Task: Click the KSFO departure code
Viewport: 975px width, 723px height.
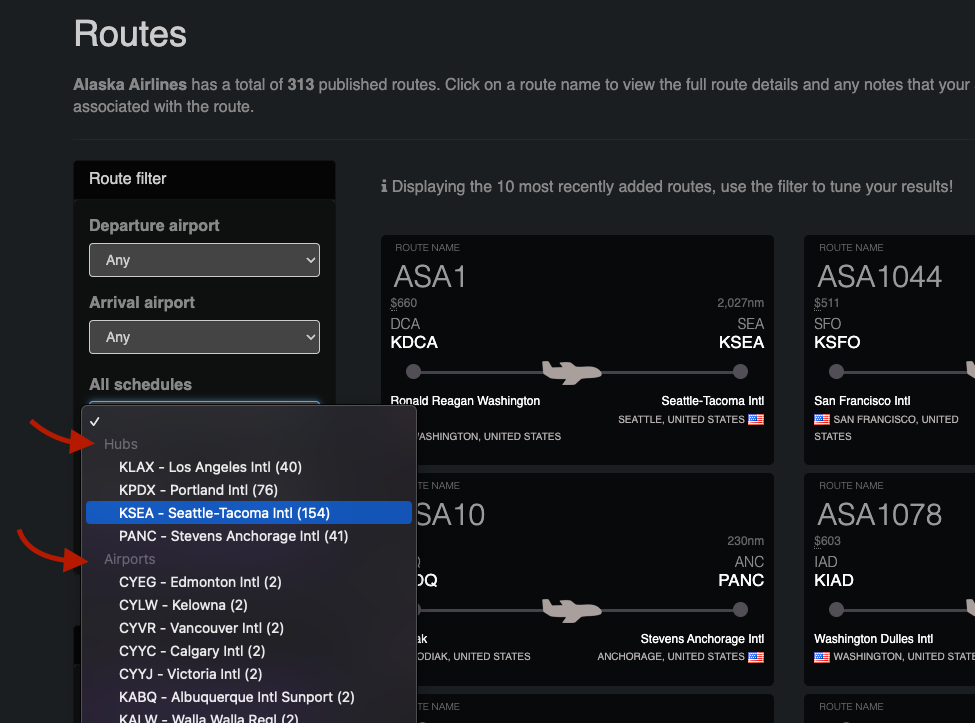Action: [x=837, y=343]
